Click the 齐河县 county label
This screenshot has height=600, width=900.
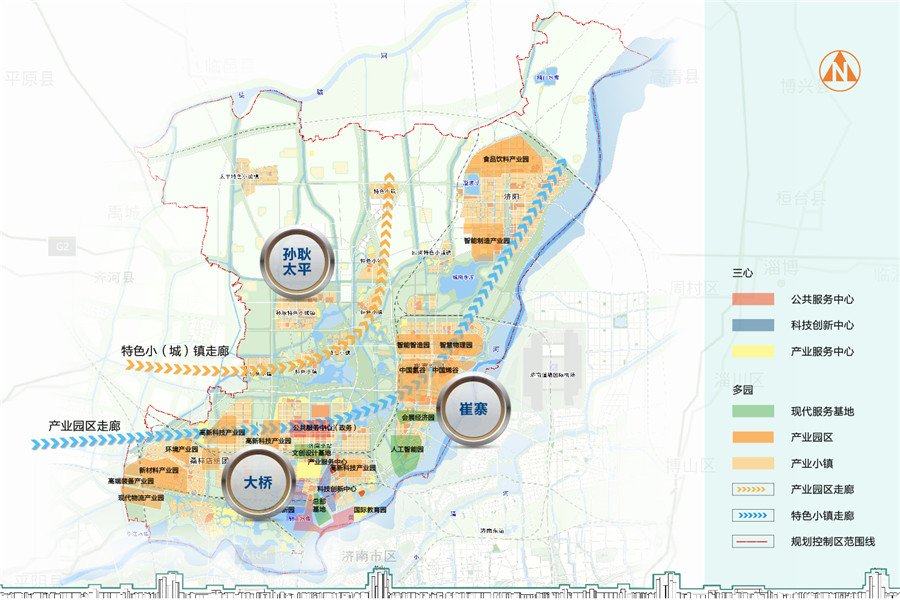(x=114, y=277)
